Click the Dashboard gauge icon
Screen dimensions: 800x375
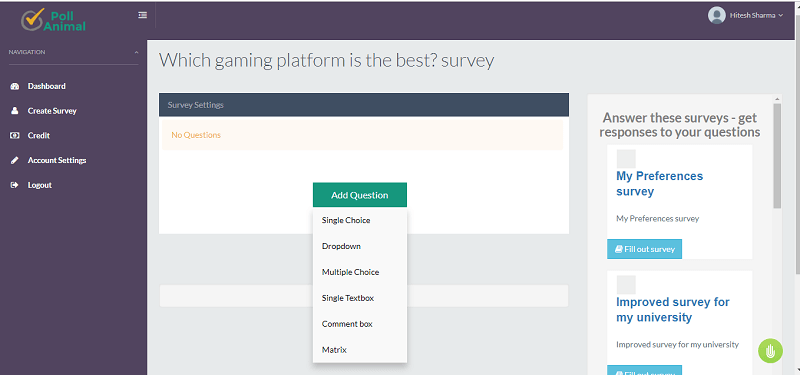click(x=15, y=86)
